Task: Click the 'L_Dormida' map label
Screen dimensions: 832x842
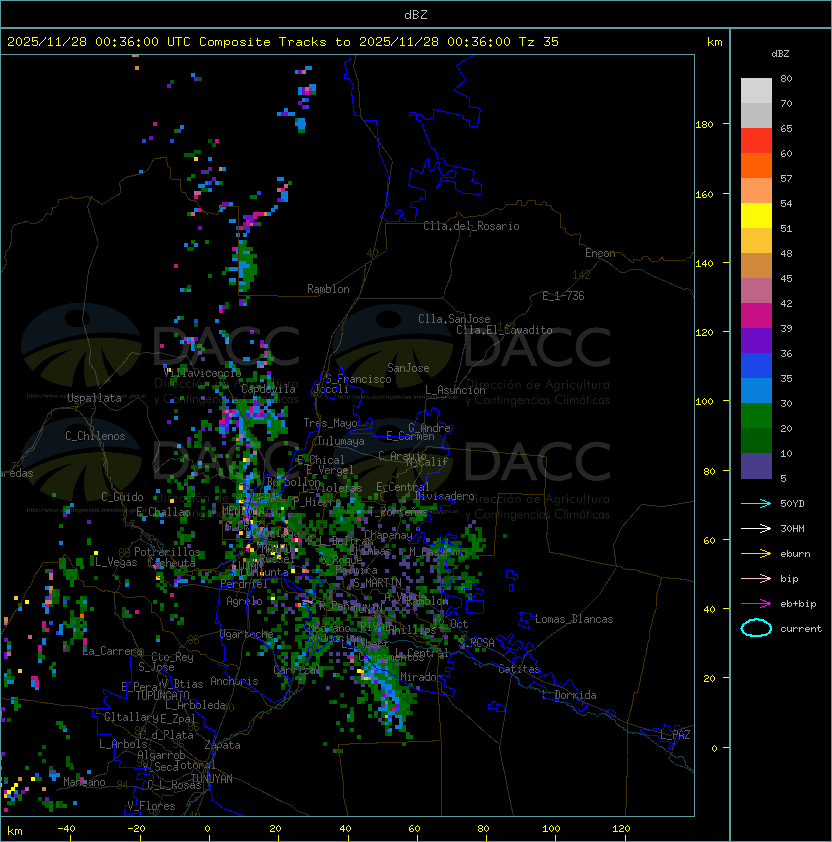Action: pyautogui.click(x=569, y=695)
